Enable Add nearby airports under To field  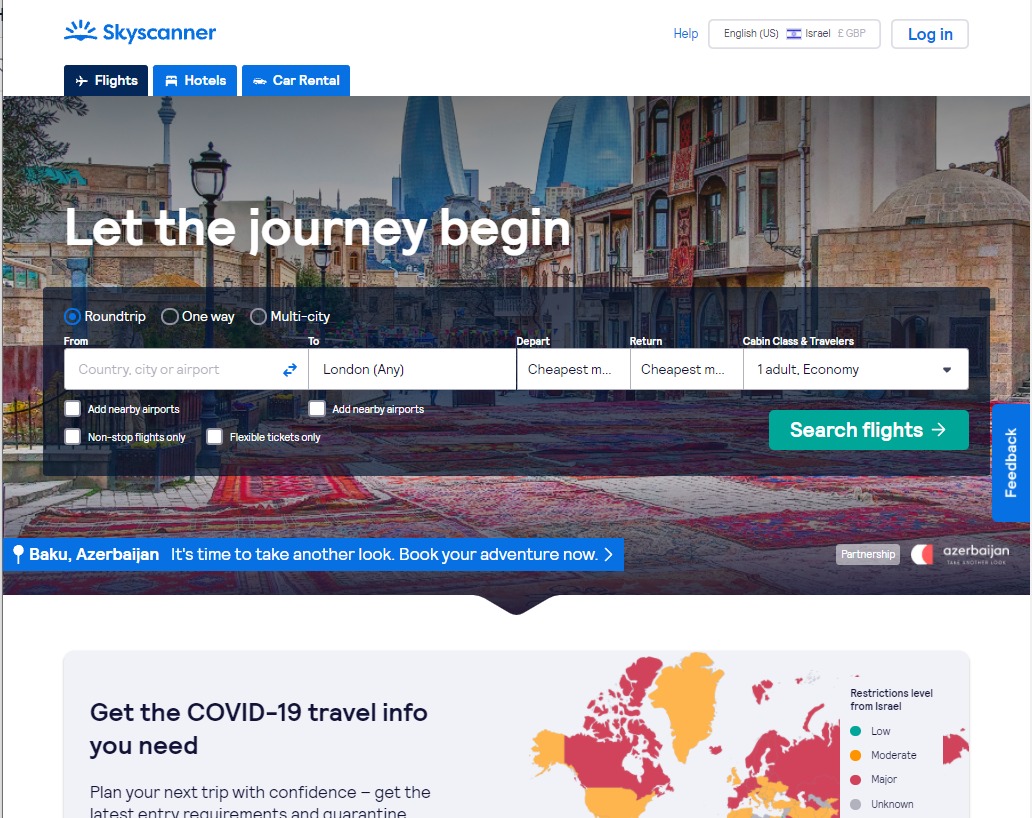[317, 409]
